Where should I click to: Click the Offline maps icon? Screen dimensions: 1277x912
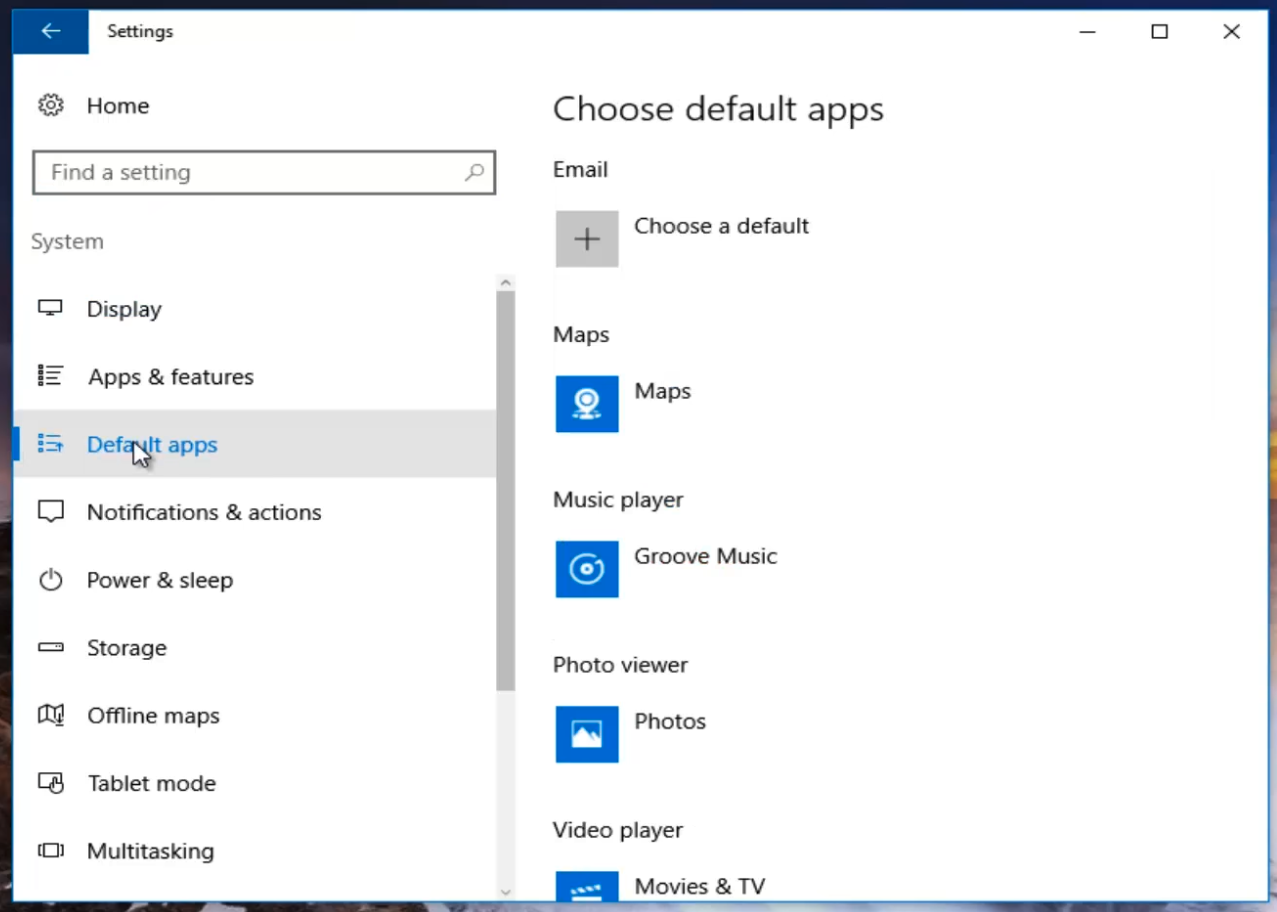tap(50, 715)
